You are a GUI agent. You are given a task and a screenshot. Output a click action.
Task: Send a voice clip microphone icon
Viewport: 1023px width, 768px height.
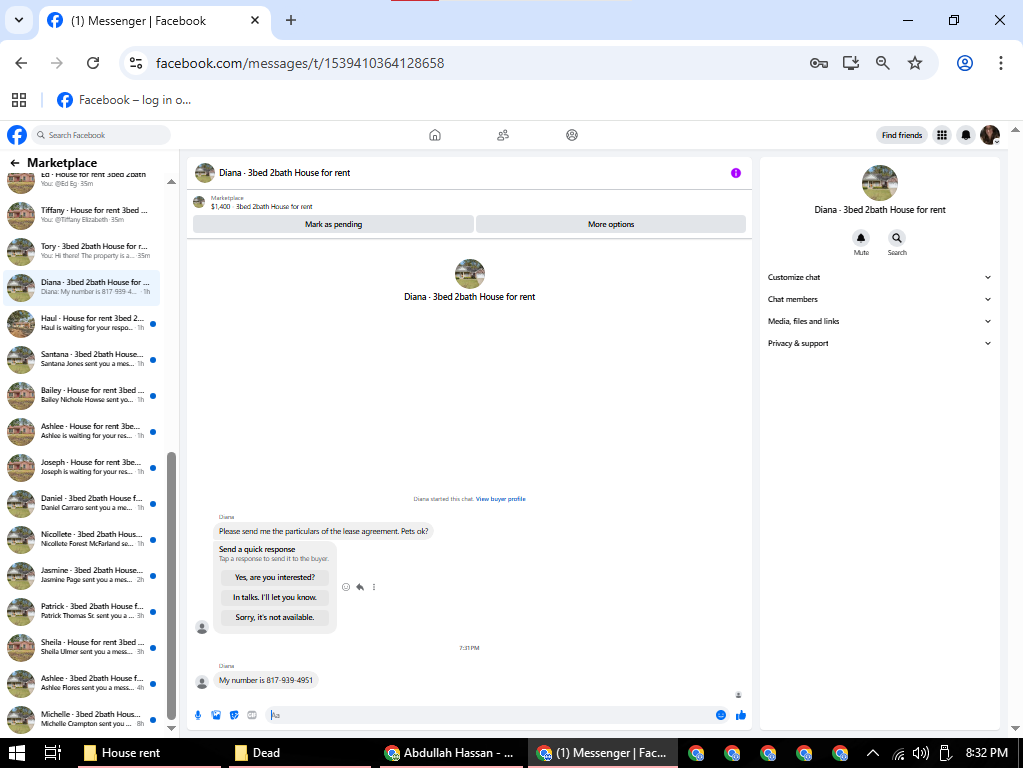click(x=198, y=715)
